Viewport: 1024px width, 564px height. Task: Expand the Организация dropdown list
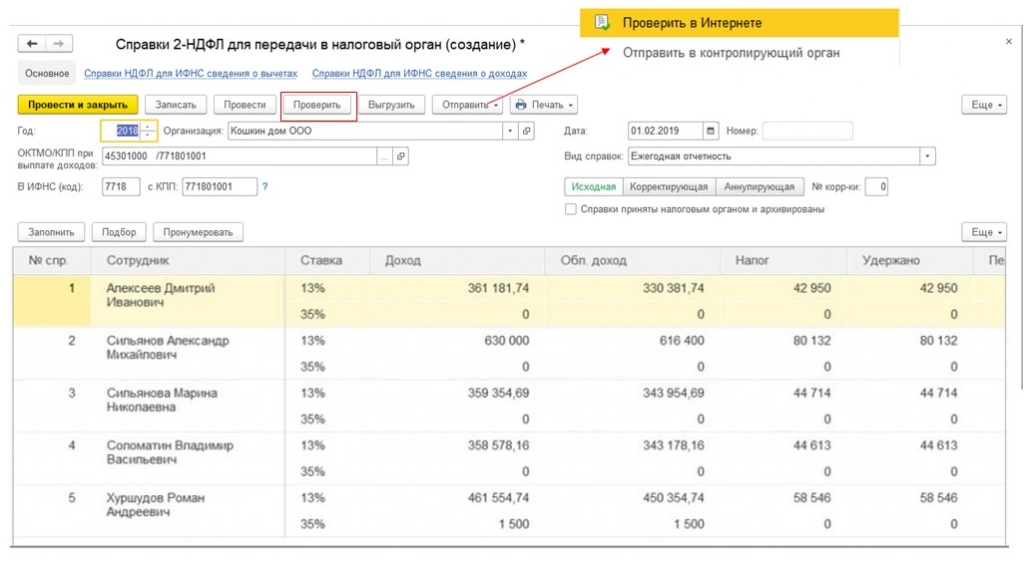coord(510,131)
